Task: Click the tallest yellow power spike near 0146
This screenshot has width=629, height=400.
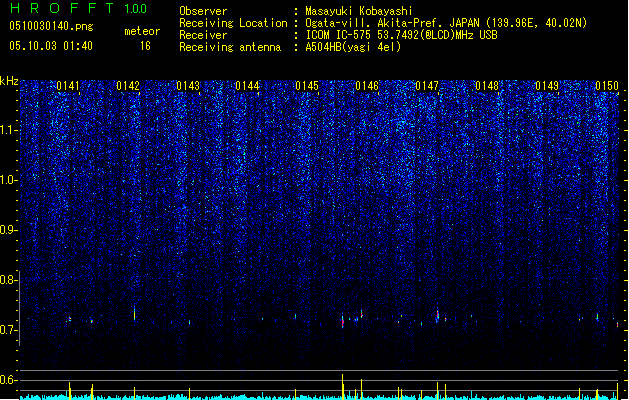Action: tap(343, 387)
